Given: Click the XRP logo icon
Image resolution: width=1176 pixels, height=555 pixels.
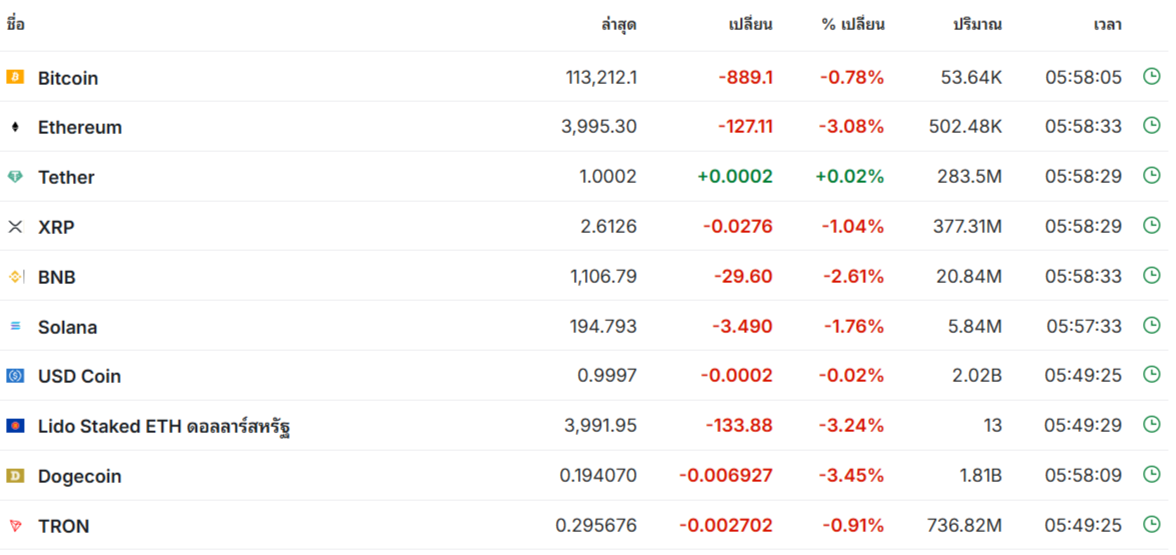Looking at the screenshot, I should point(15,227).
